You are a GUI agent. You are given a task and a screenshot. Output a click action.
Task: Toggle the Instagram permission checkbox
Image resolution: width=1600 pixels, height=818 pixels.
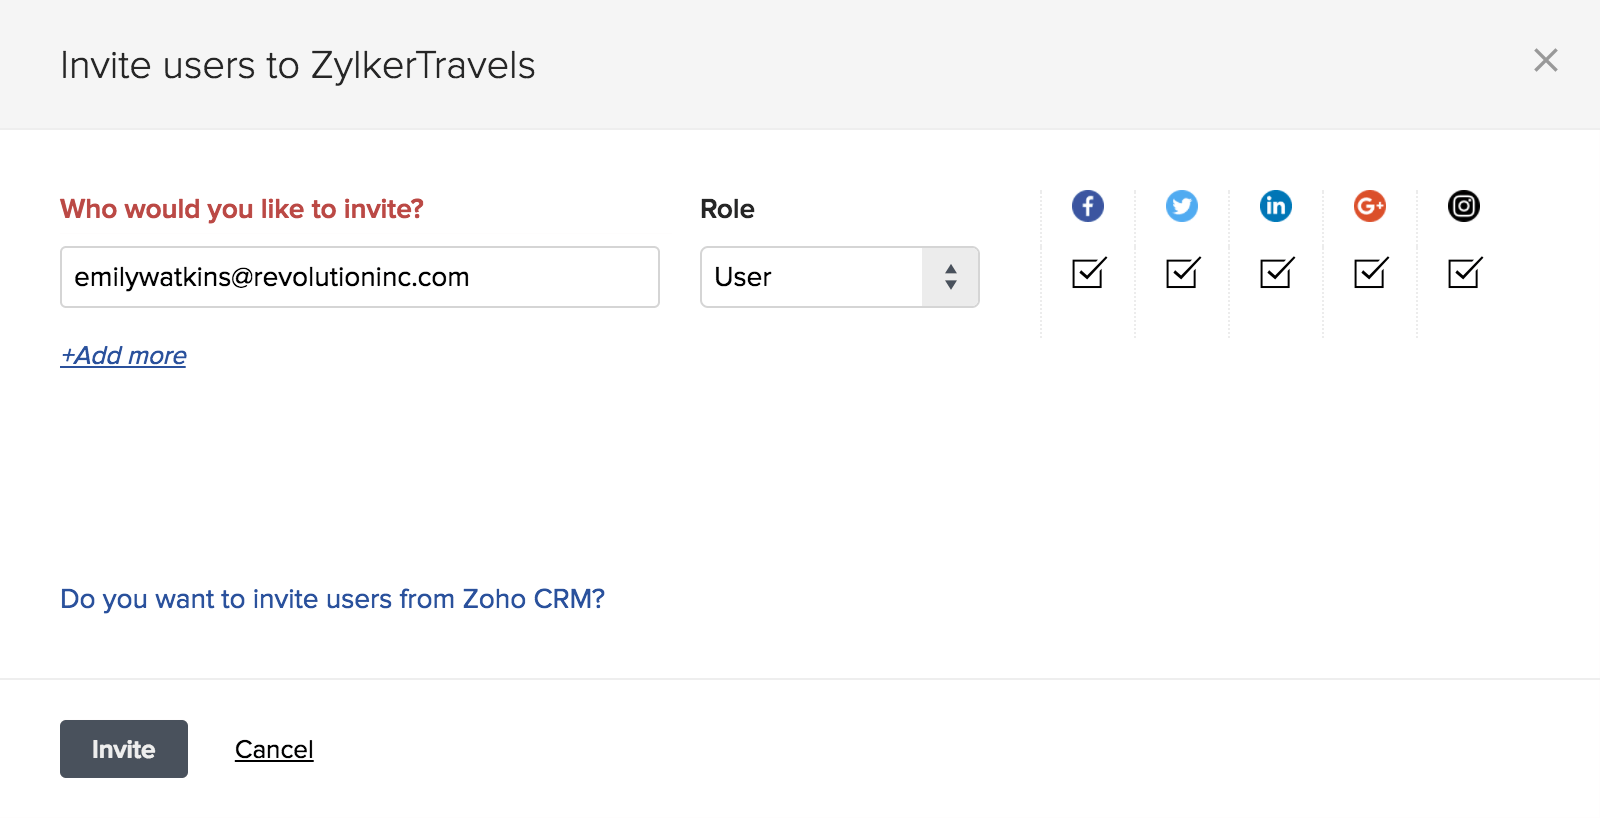tap(1464, 273)
